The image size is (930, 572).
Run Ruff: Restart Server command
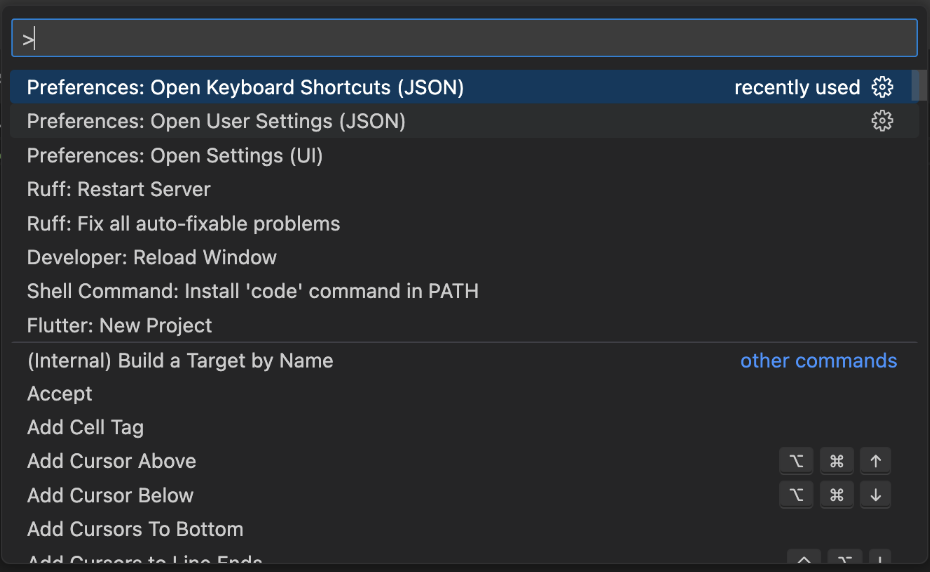tap(119, 189)
